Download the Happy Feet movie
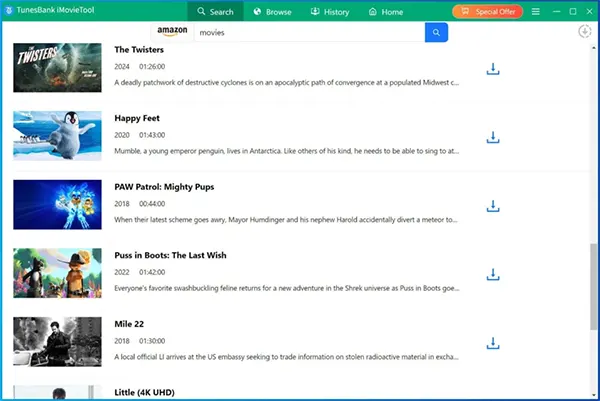Screen dimensions: 600x401 (x=492, y=138)
